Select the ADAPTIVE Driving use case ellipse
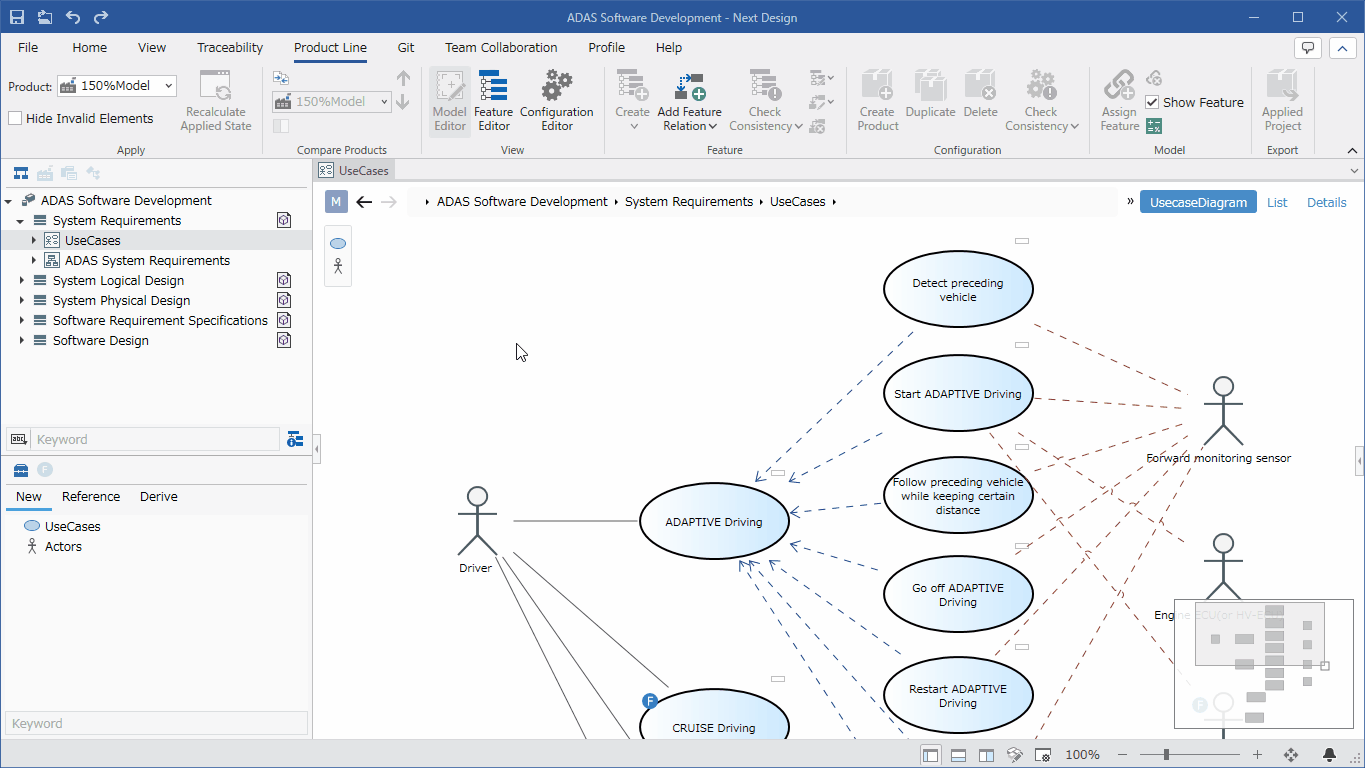This screenshot has width=1365, height=768. (714, 521)
